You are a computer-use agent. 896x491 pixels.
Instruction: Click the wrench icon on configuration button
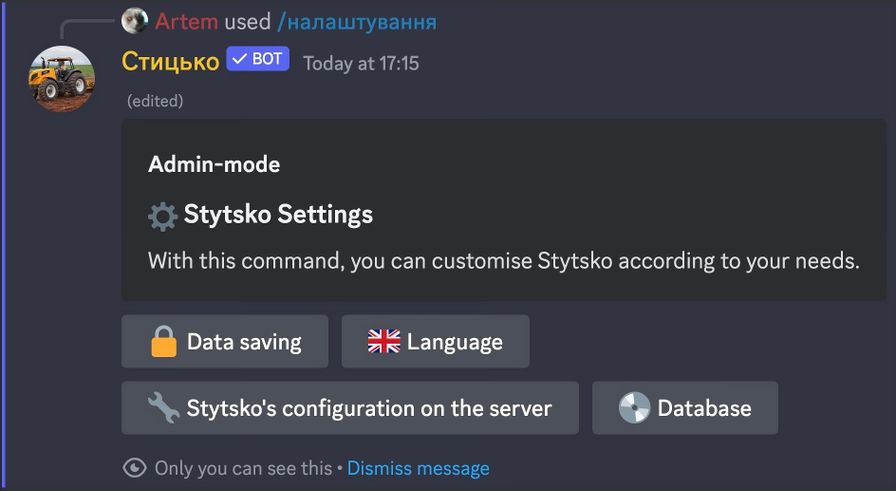point(163,408)
